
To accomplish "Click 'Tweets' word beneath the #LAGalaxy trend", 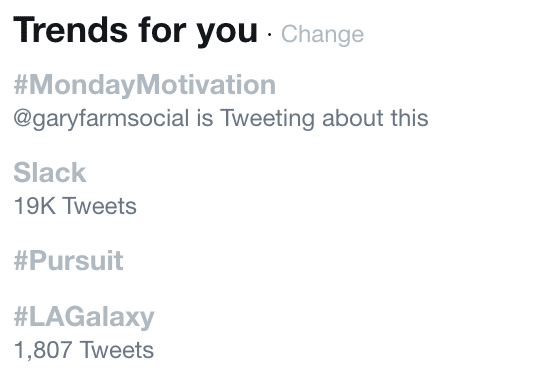I will point(117,350).
